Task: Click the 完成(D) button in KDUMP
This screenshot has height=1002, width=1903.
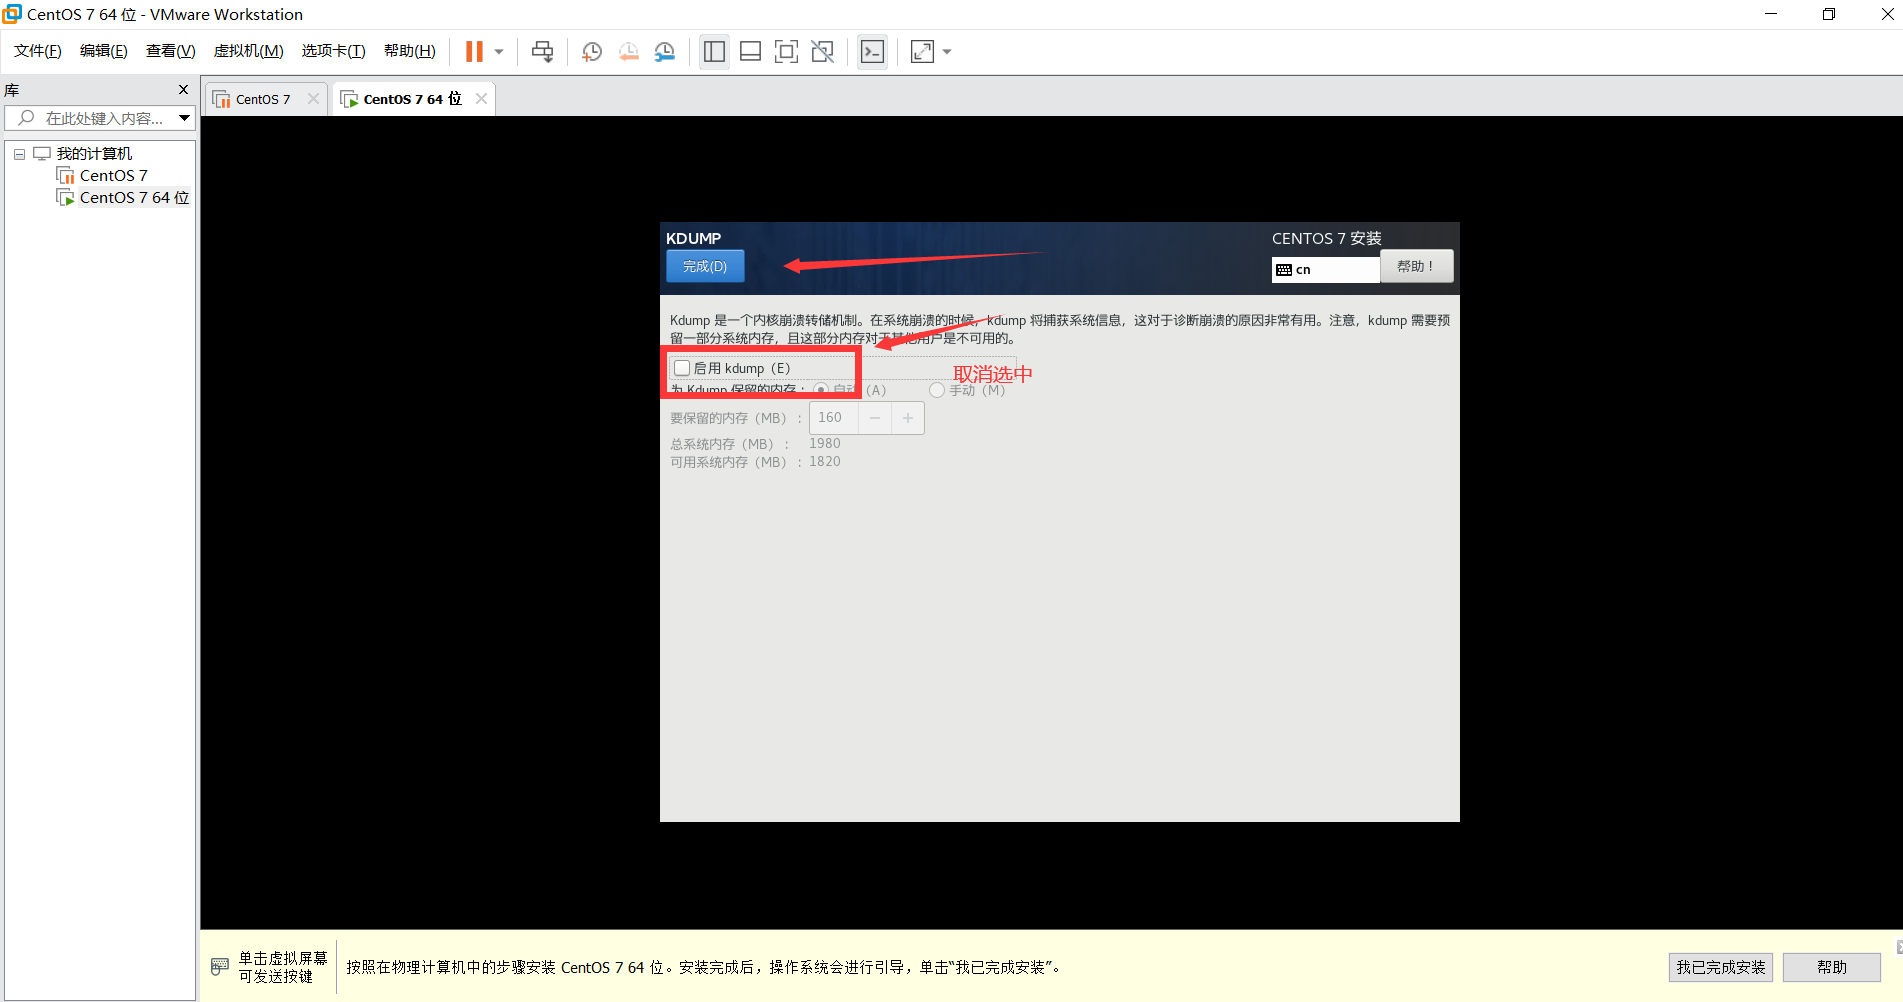Action: click(x=705, y=266)
